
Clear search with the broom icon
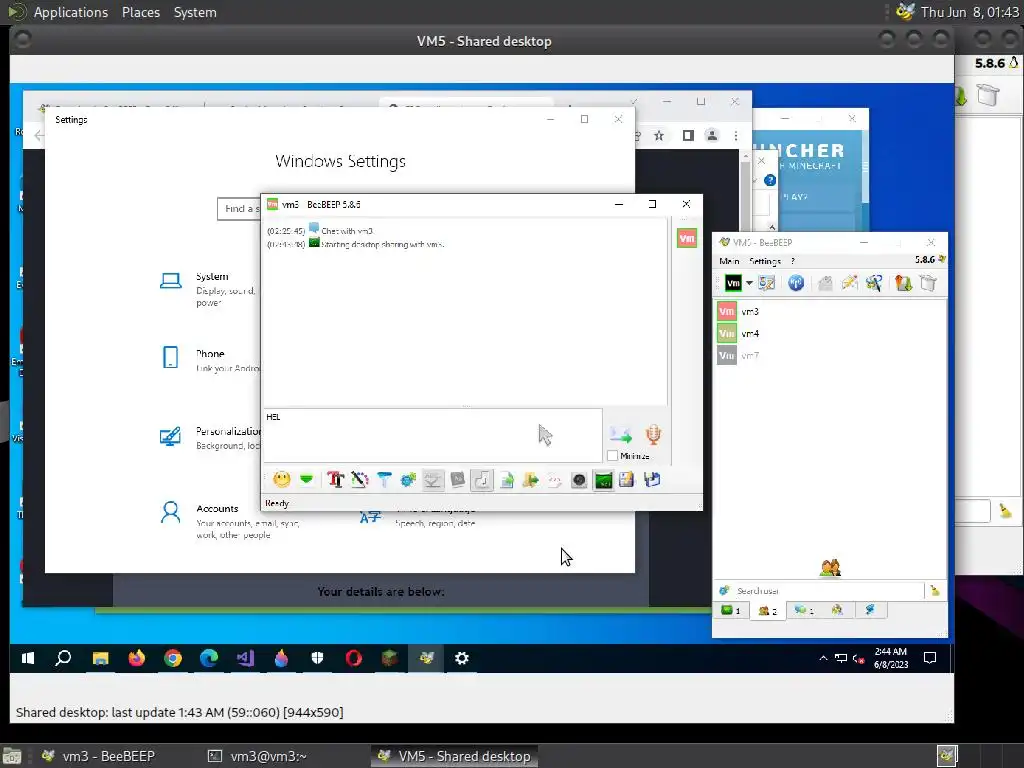pyautogui.click(x=935, y=590)
